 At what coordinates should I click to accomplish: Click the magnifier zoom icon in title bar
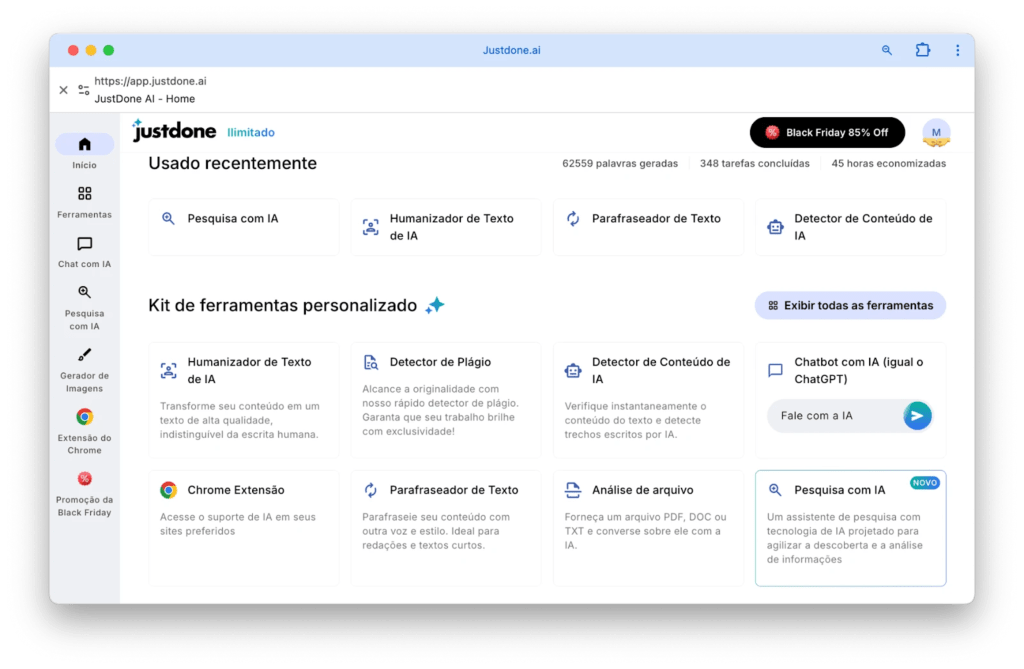[x=887, y=50]
